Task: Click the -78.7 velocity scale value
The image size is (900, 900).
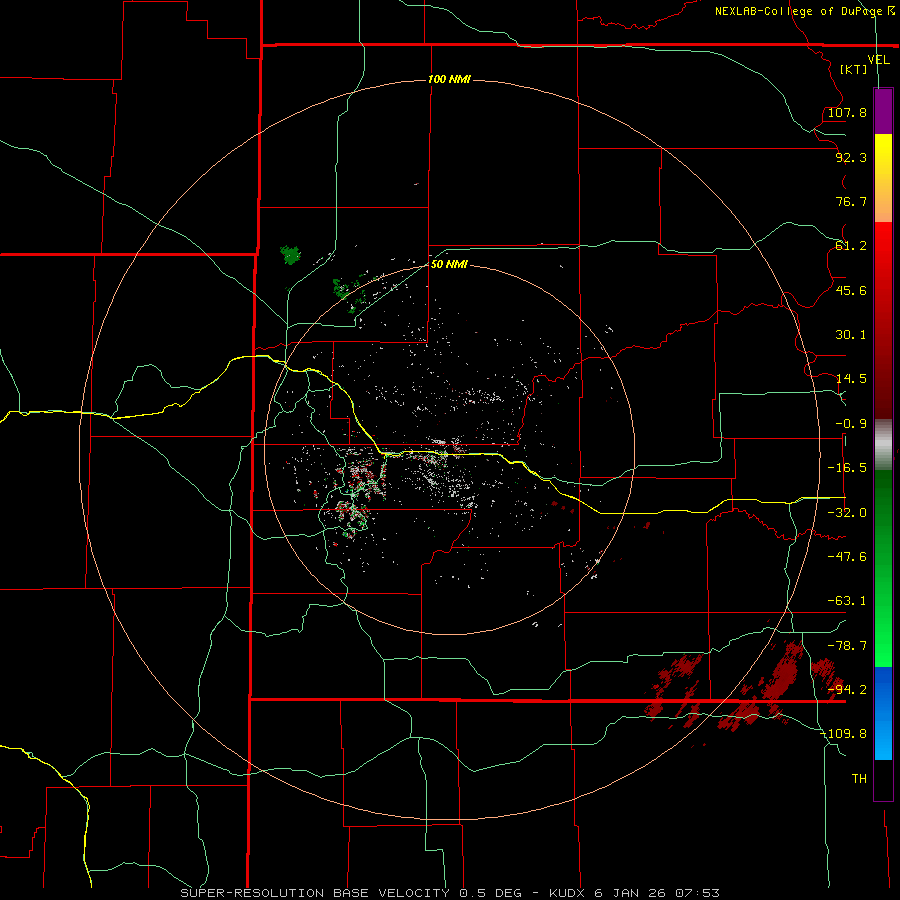Action: [x=847, y=646]
